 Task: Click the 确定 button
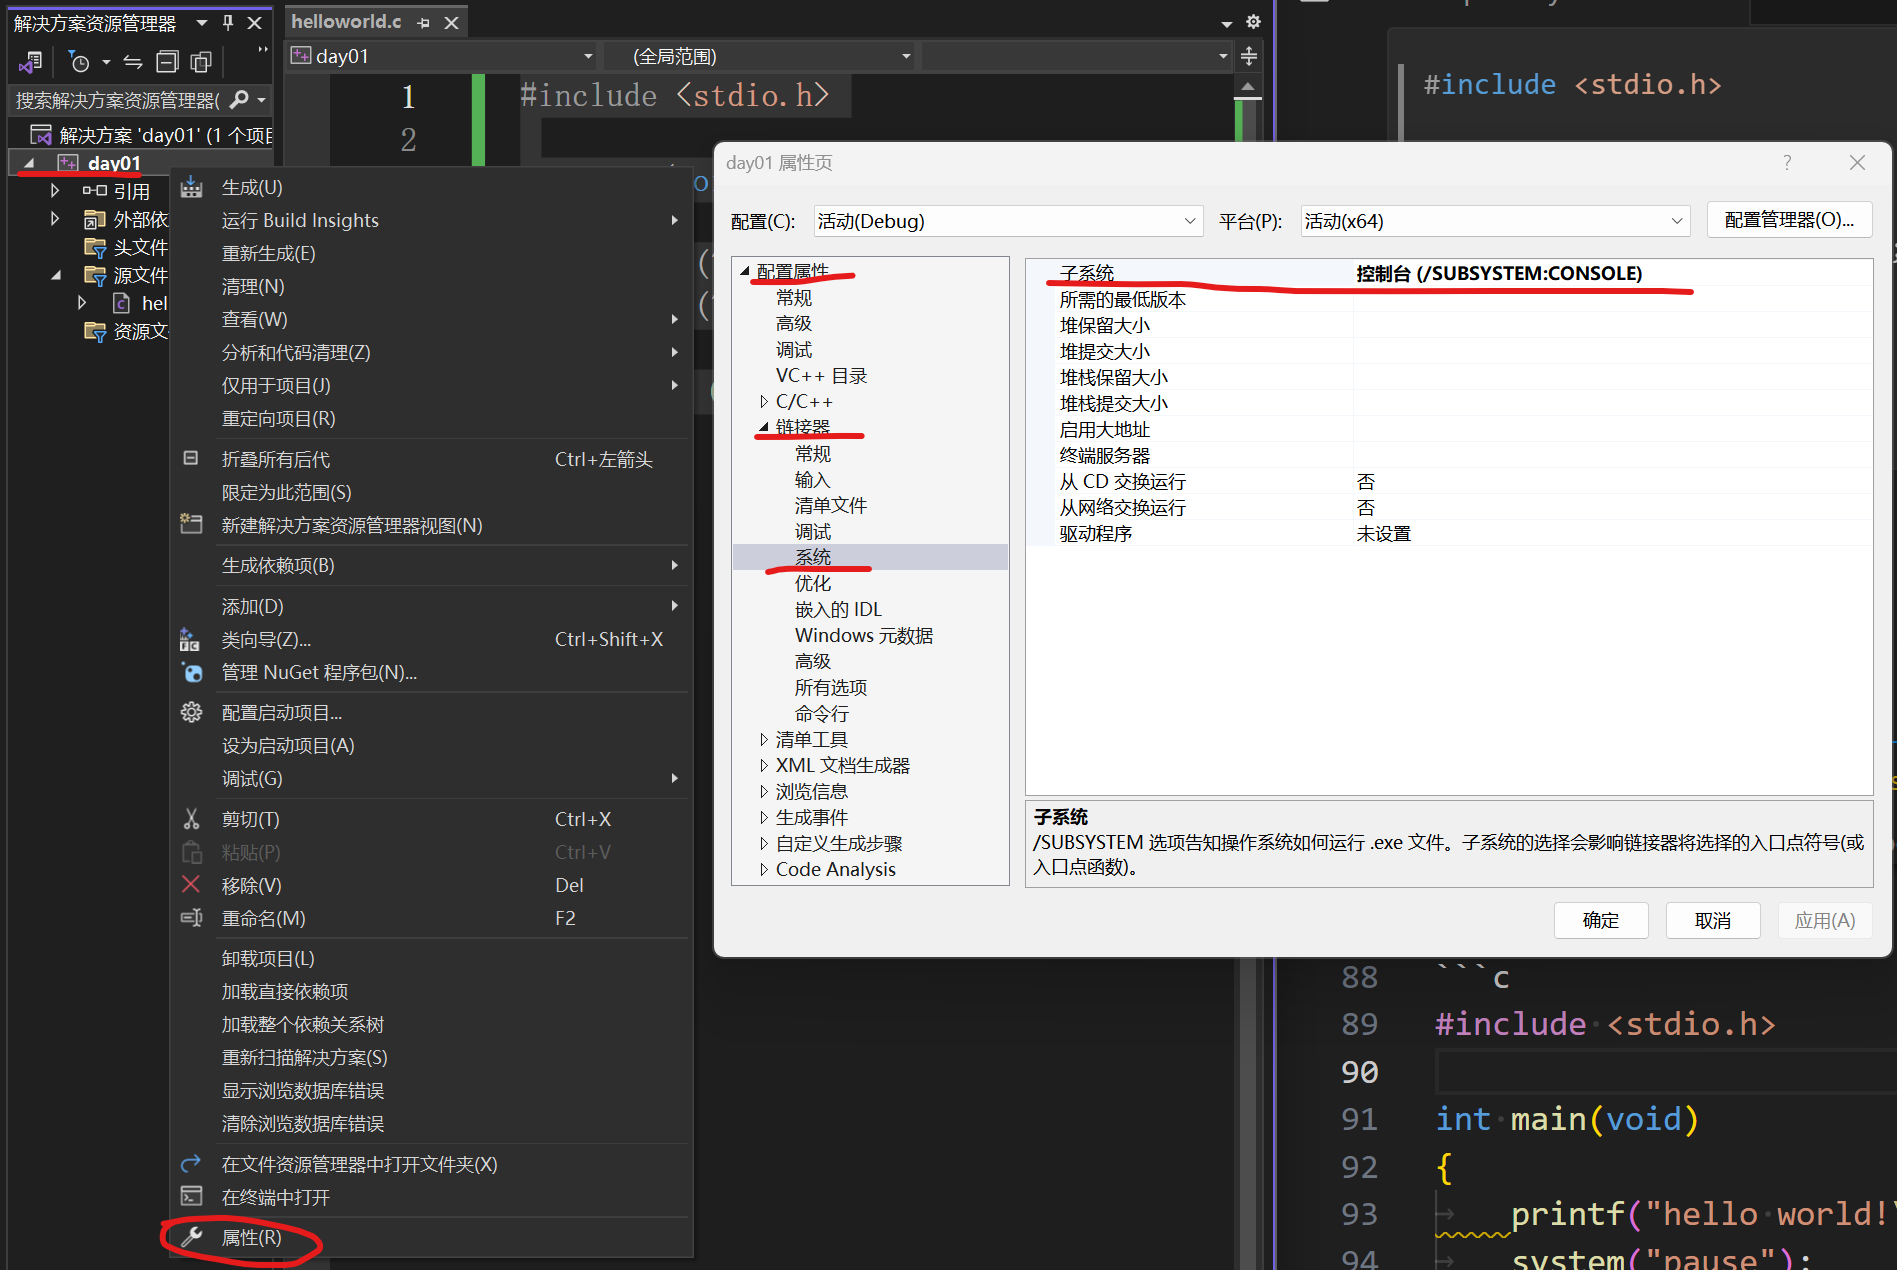click(1601, 920)
